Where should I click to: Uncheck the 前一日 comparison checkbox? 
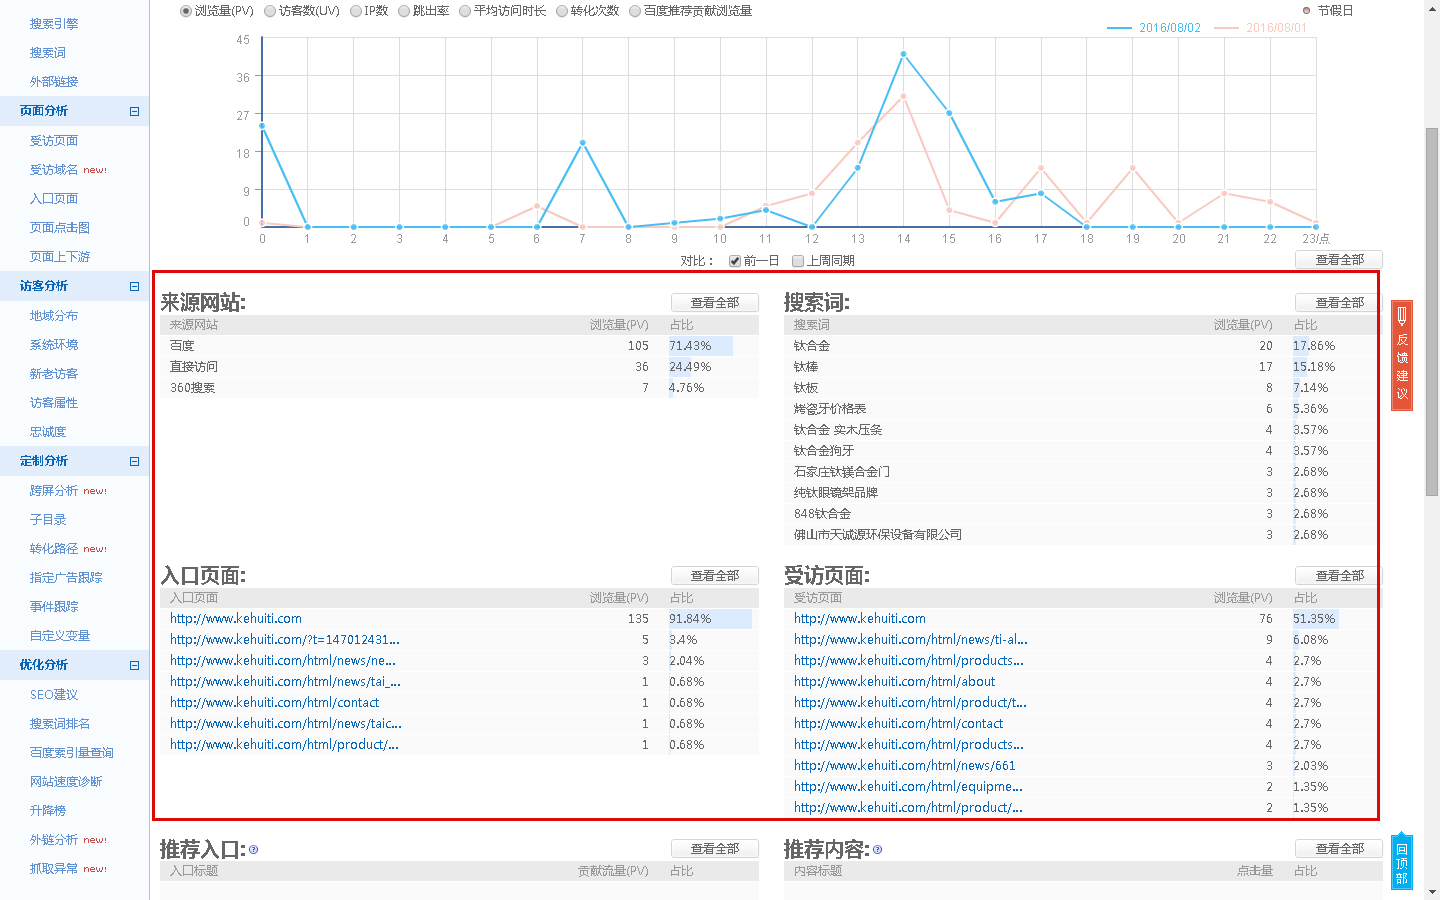click(x=735, y=261)
